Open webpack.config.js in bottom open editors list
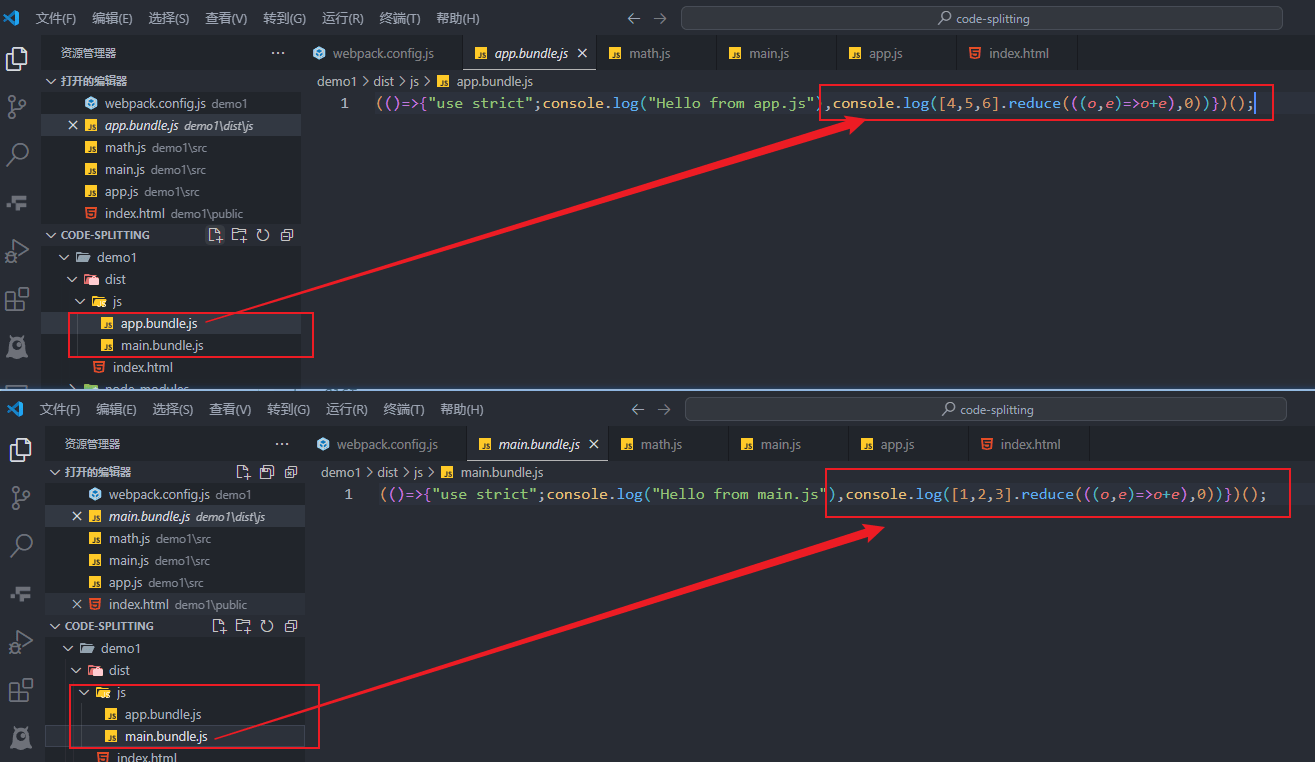1315x762 pixels. point(159,494)
